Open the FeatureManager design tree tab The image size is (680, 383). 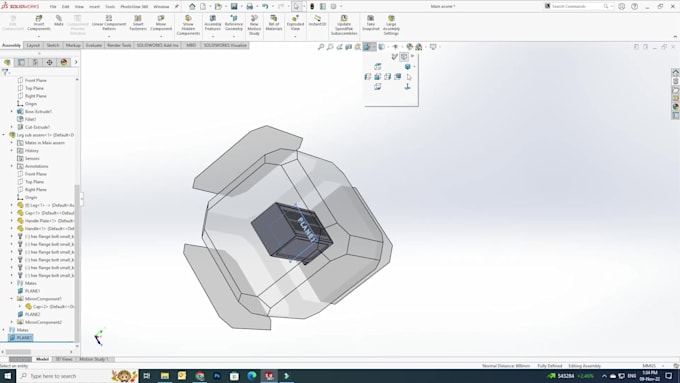pyautogui.click(x=7, y=62)
